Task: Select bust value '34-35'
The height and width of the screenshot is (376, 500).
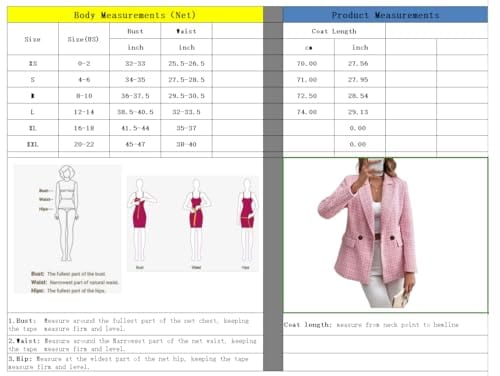Action: pyautogui.click(x=135, y=80)
